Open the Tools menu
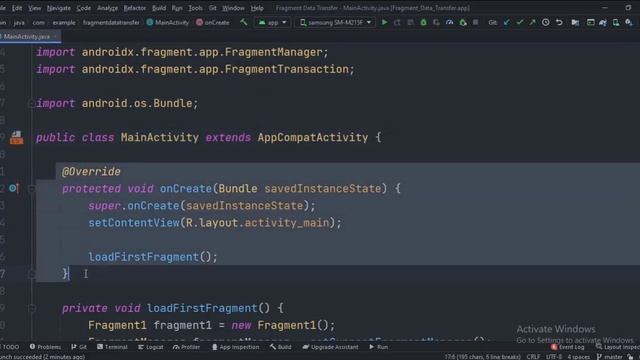This screenshot has height=360, width=640. [x=195, y=8]
